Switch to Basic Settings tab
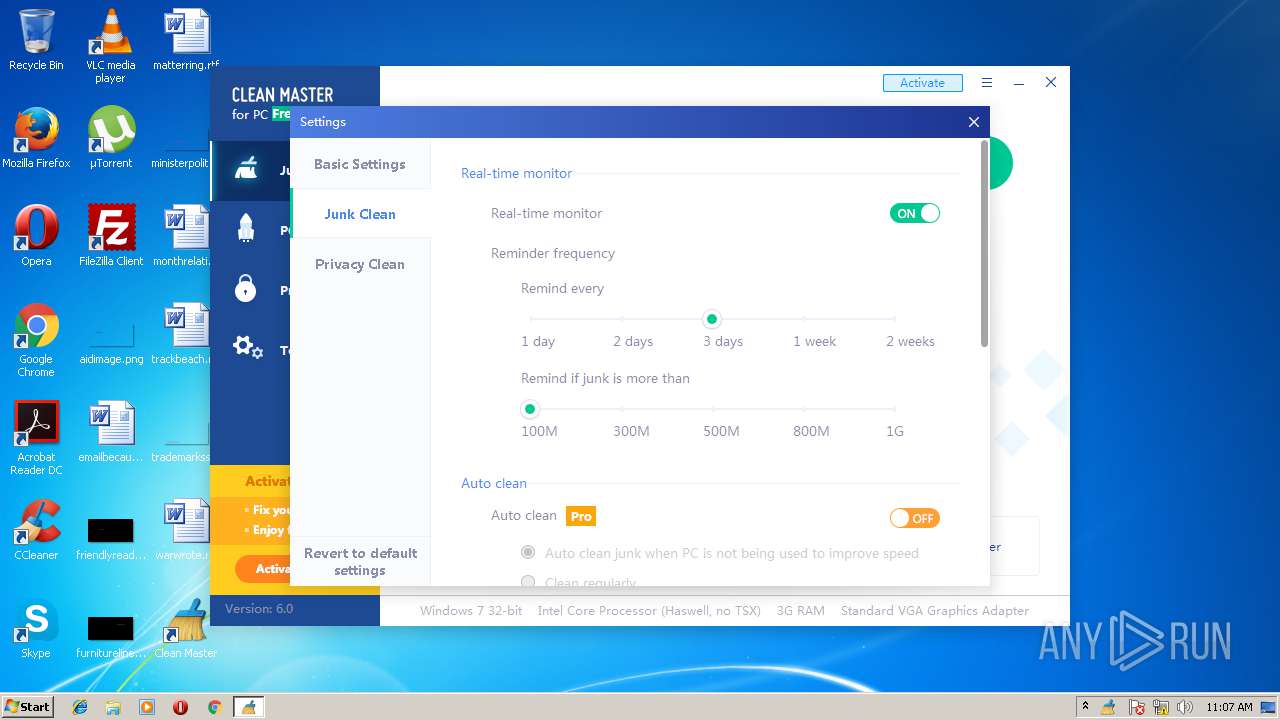This screenshot has width=1280, height=720. click(360, 164)
